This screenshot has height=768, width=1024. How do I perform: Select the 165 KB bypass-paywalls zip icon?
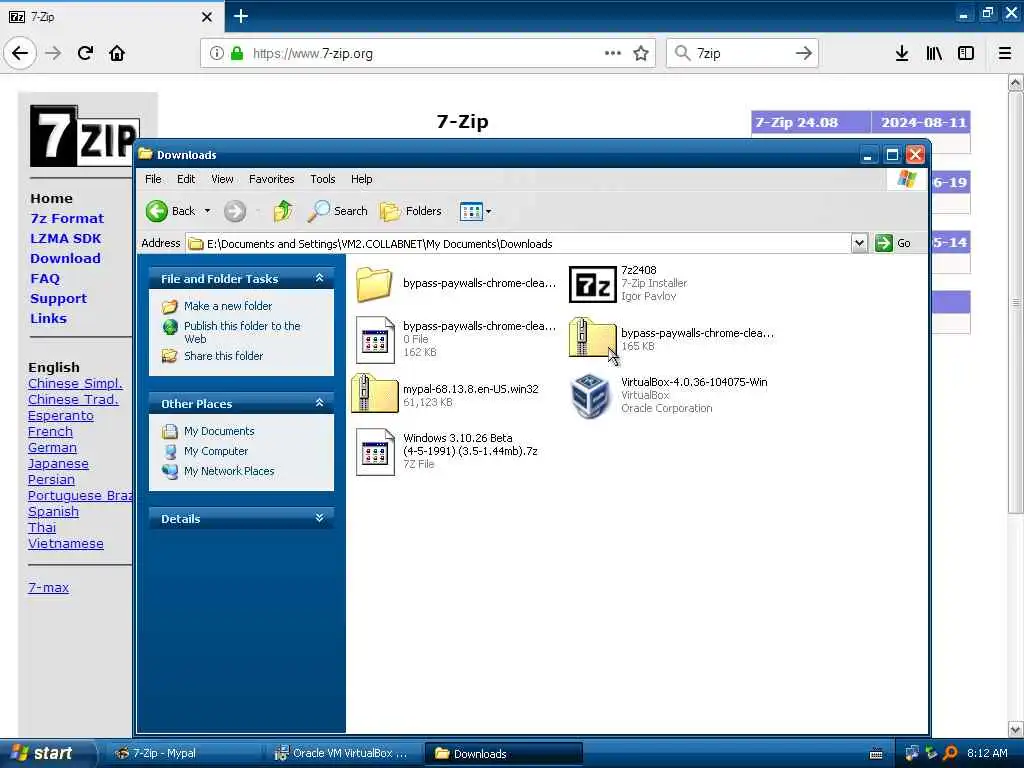(592, 338)
